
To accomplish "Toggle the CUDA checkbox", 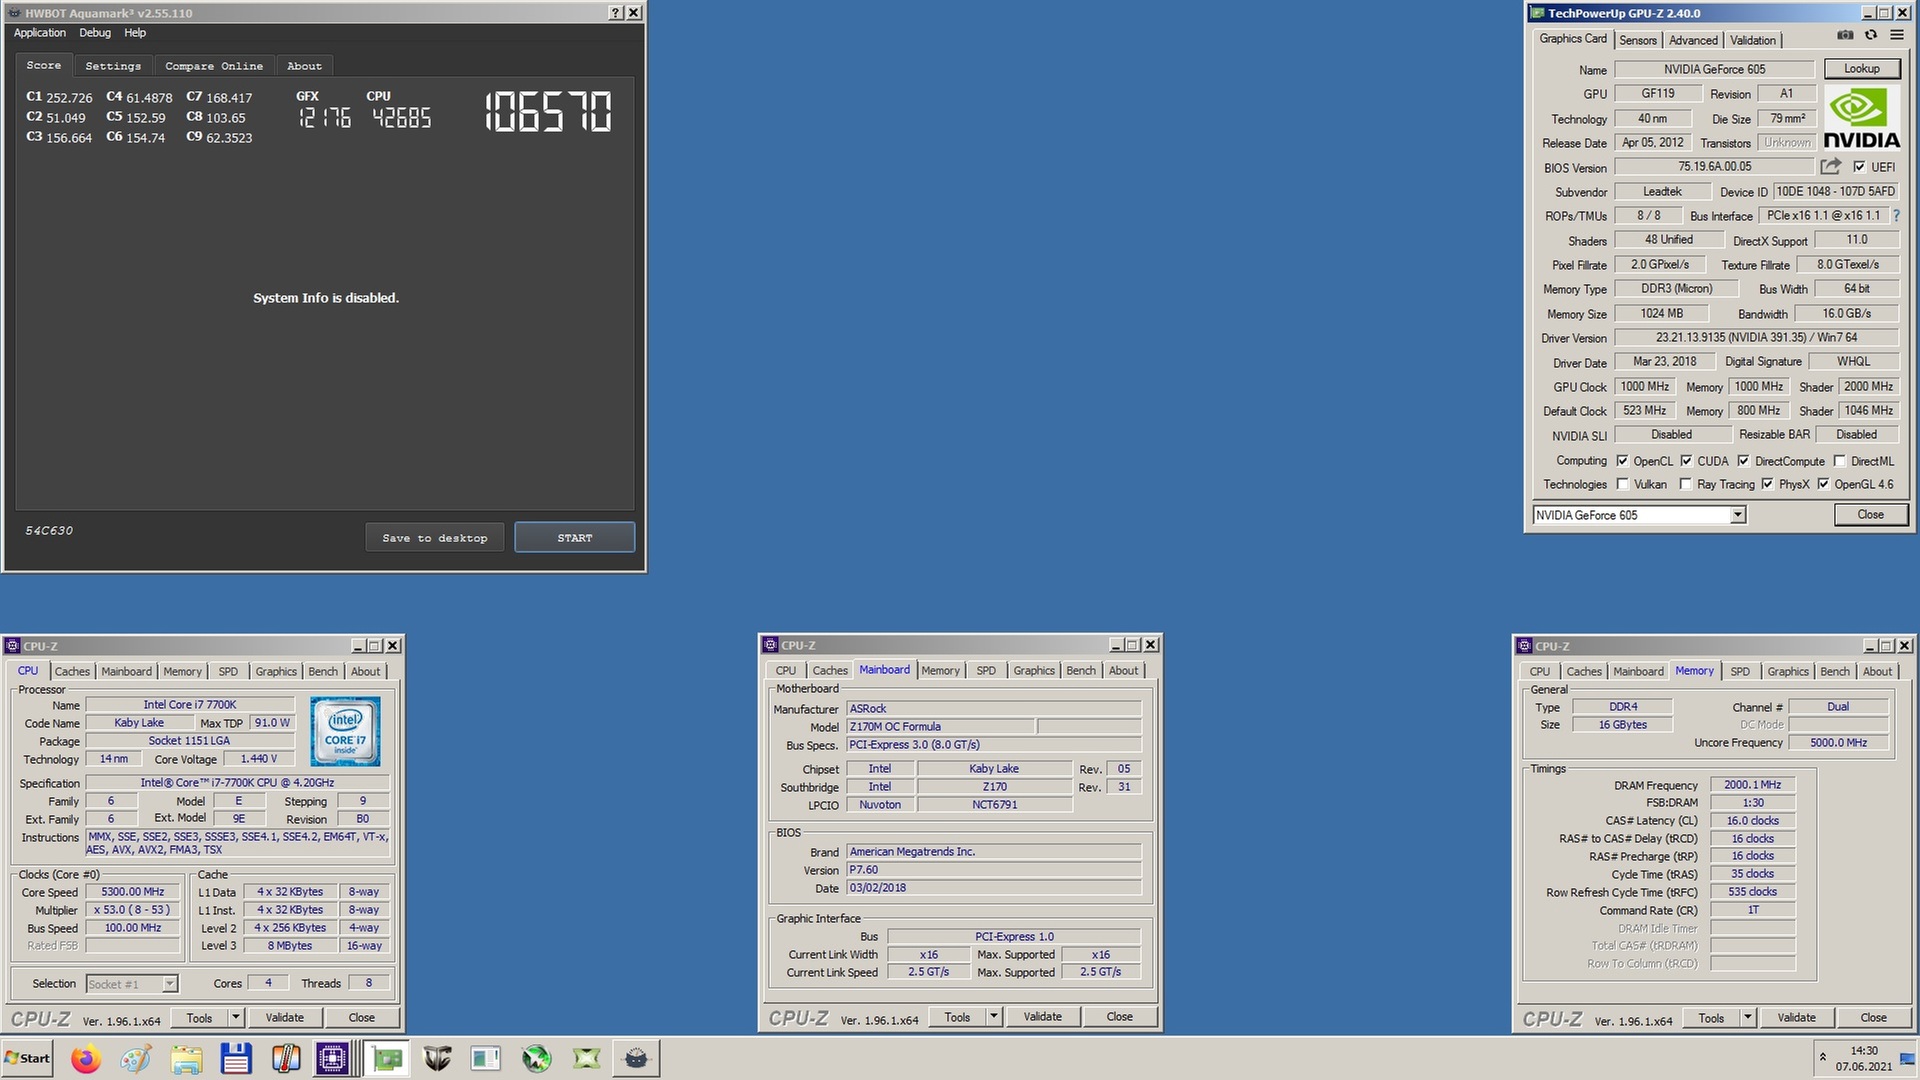I will tap(1686, 461).
